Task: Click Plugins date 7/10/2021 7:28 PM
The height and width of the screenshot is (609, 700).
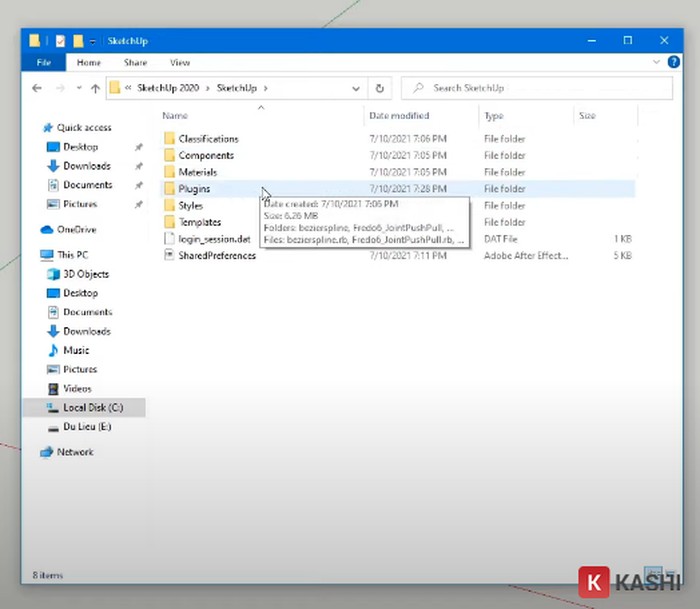Action: (408, 189)
